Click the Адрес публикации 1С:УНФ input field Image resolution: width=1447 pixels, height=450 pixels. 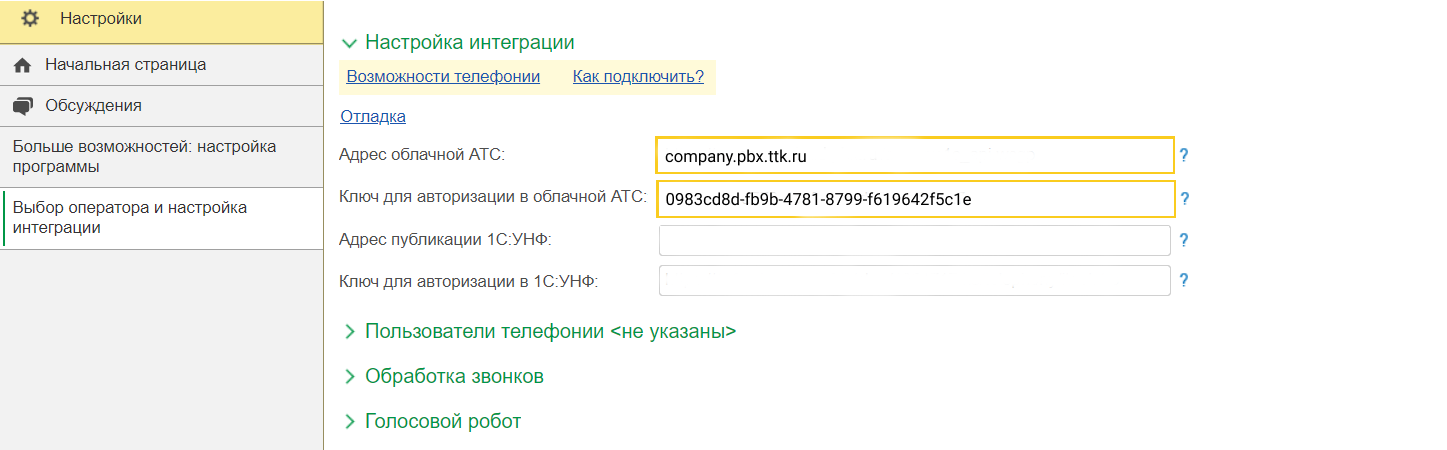coord(914,241)
